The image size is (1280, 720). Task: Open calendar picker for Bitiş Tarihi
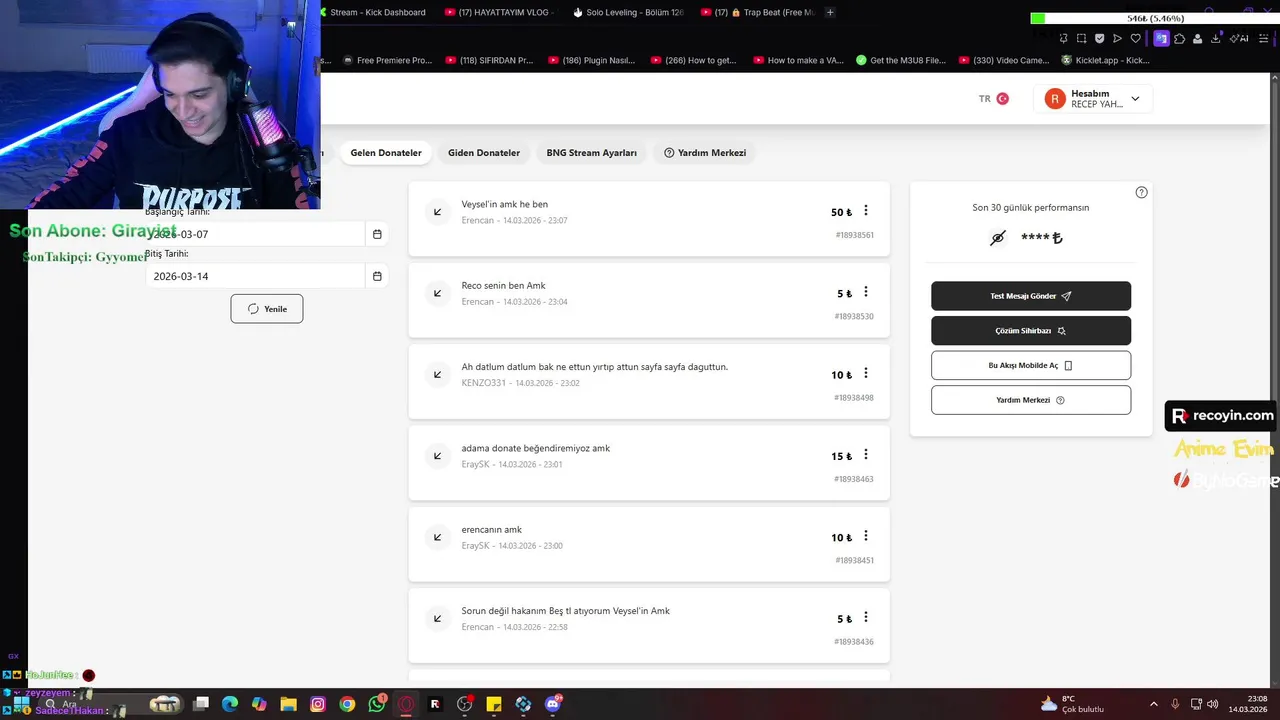pyautogui.click(x=377, y=276)
